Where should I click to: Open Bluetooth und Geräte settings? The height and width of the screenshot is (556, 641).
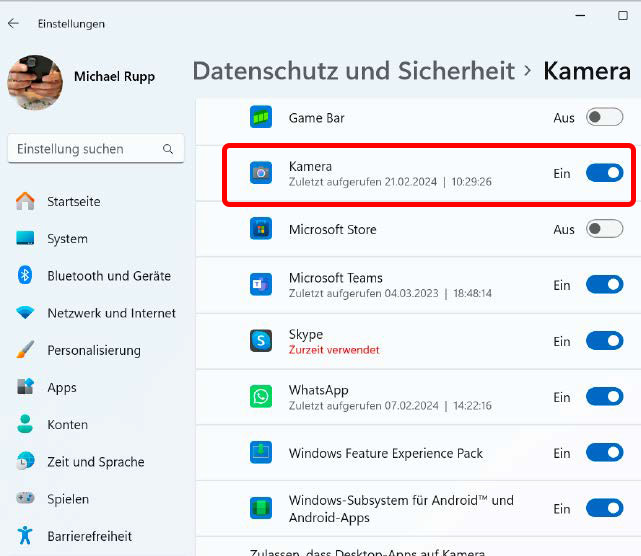[109, 276]
